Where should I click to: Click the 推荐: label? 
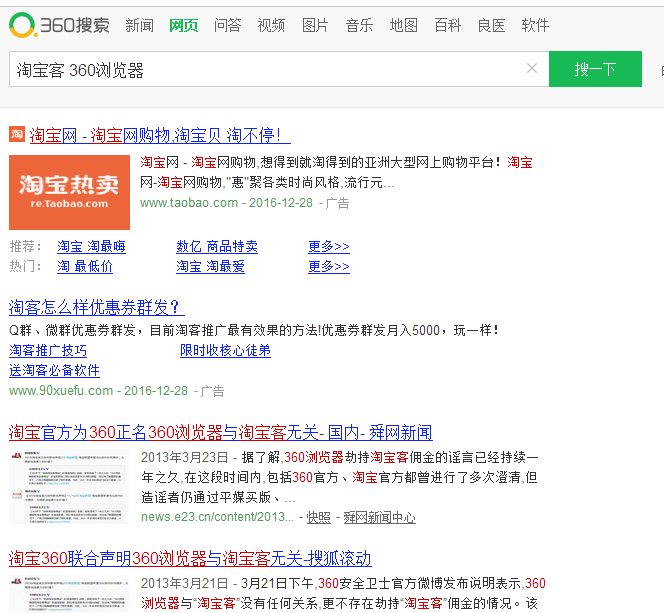(26, 246)
